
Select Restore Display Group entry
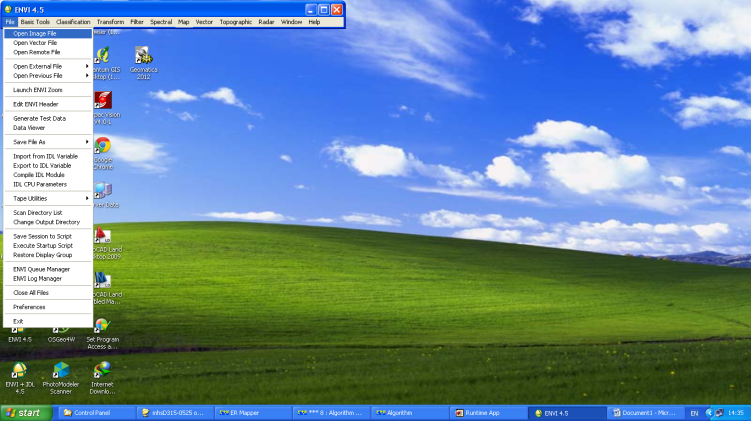[x=48, y=255]
